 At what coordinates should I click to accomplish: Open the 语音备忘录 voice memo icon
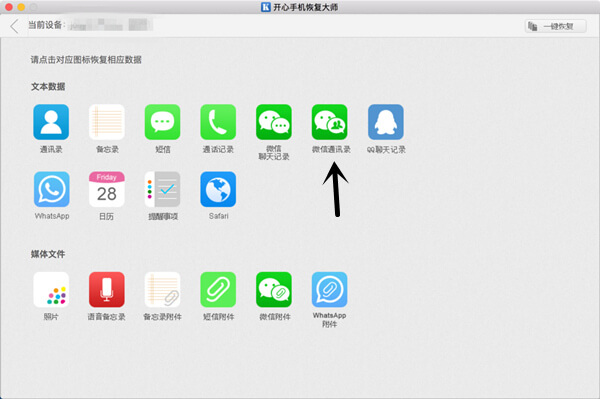point(107,290)
